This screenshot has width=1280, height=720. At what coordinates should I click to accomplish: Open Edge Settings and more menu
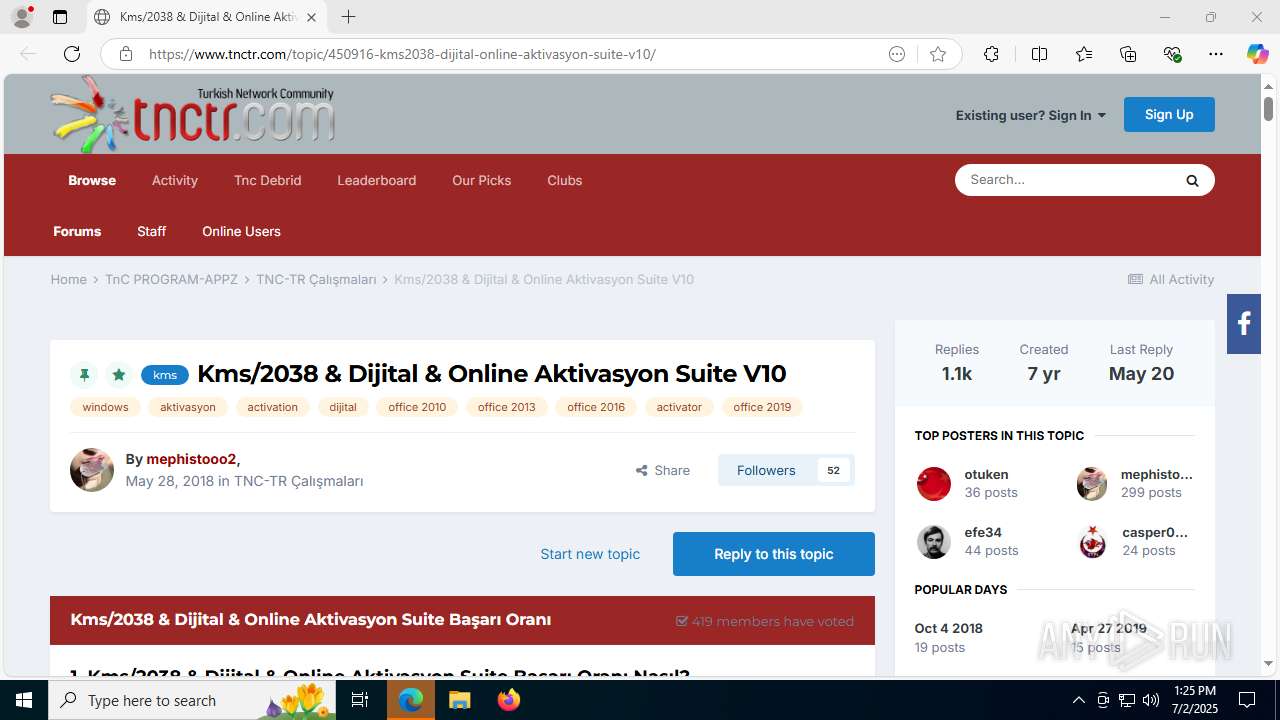[1216, 54]
